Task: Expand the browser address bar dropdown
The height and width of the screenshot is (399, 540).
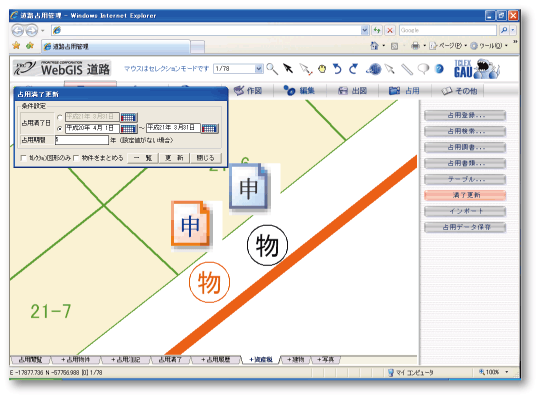Action: point(365,30)
